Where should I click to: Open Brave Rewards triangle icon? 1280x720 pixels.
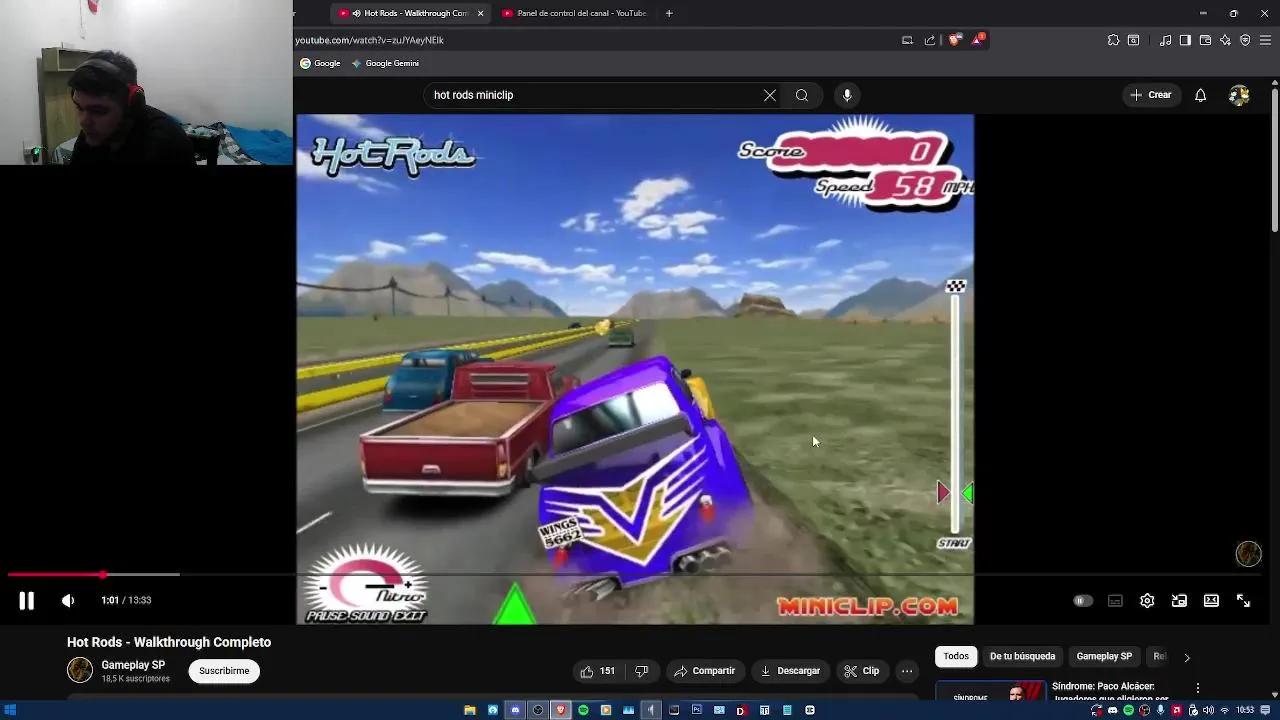pyautogui.click(x=978, y=40)
